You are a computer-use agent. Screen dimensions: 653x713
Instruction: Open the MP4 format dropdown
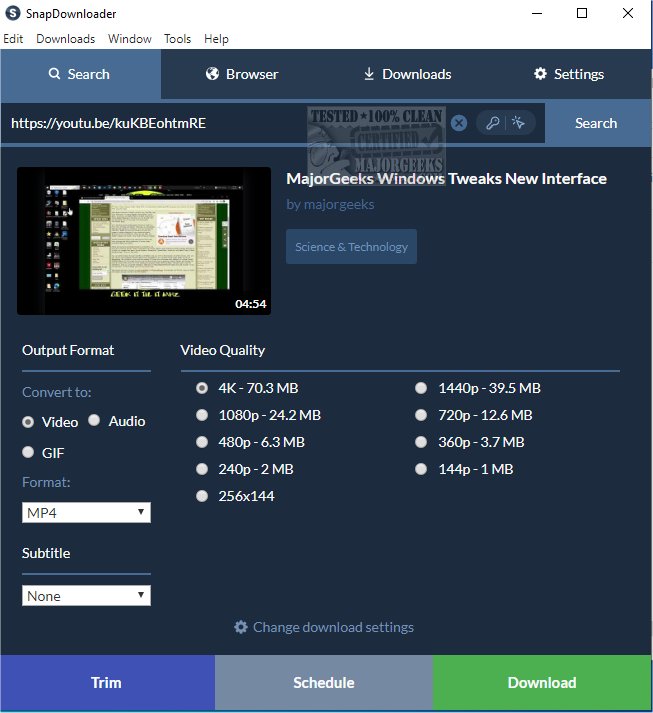[x=86, y=512]
